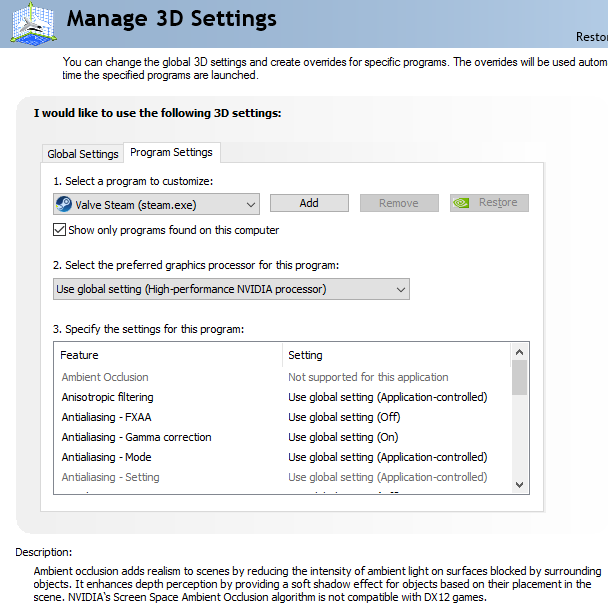Click Anisotropic filtering Use global setting value
The image size is (608, 603).
coord(388,397)
